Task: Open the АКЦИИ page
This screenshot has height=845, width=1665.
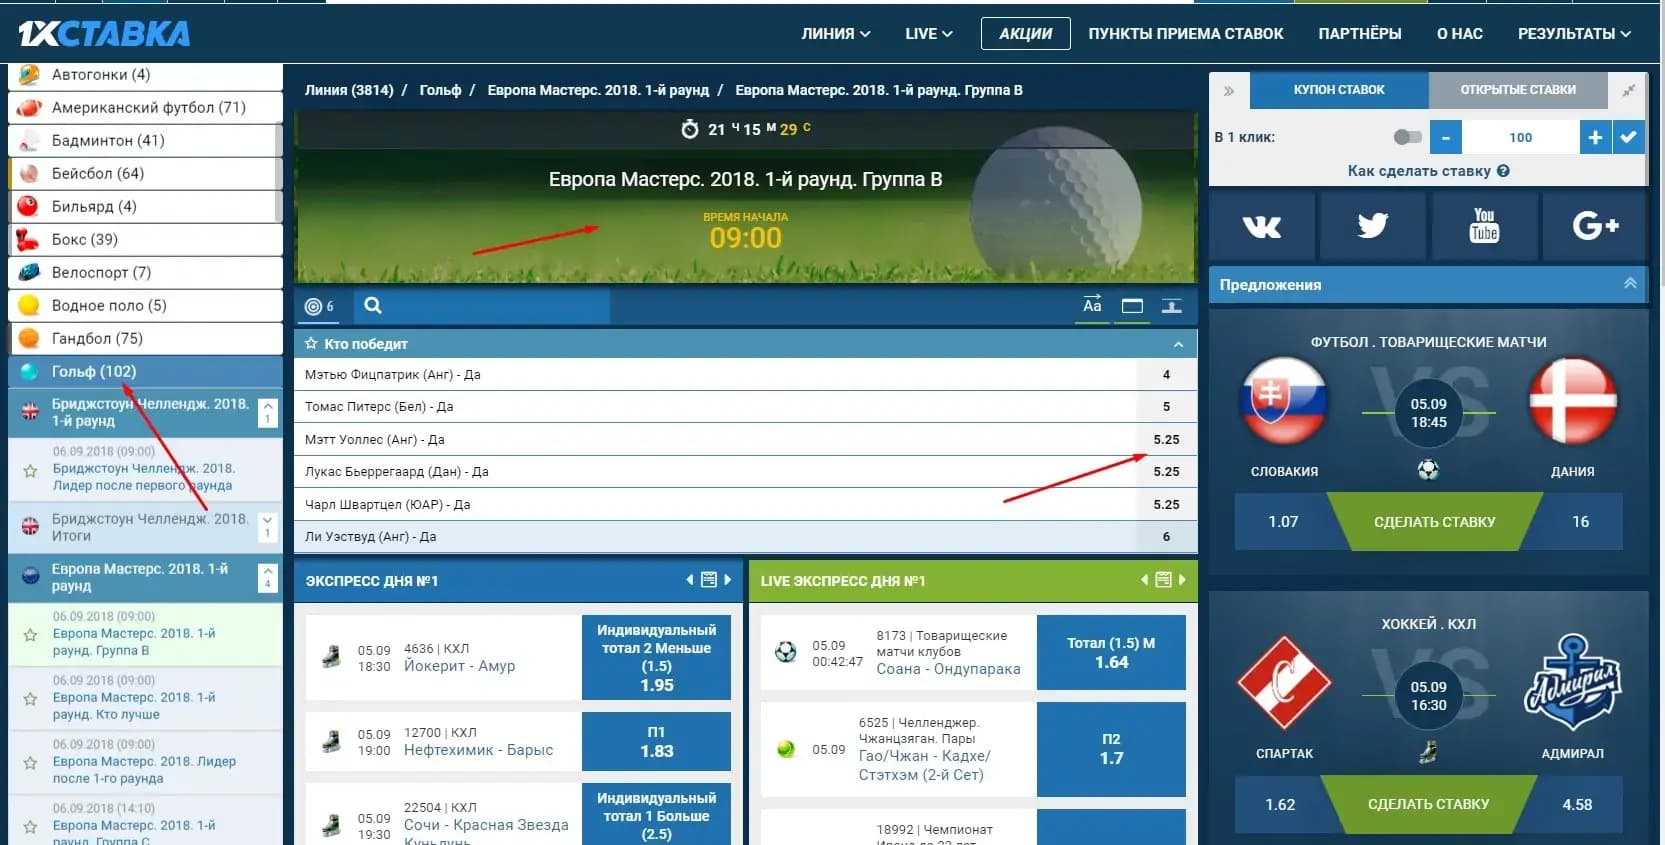Action: click(x=1026, y=34)
